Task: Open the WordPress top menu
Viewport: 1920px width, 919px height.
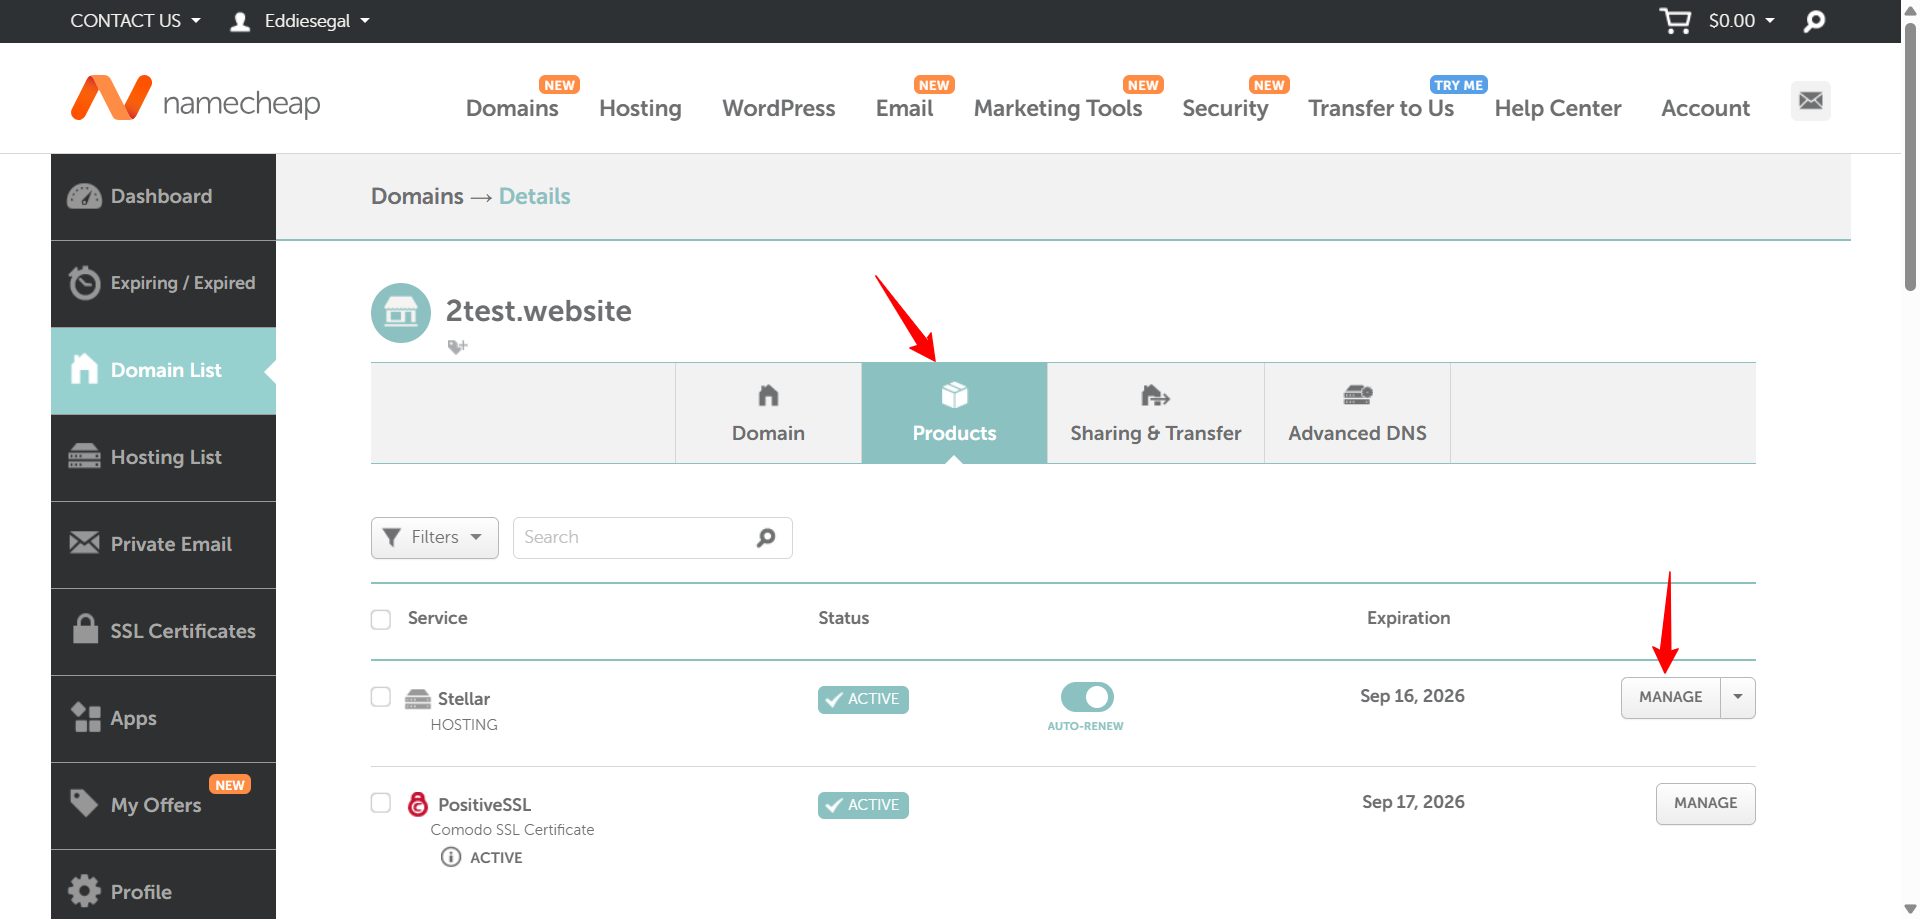Action: point(779,108)
